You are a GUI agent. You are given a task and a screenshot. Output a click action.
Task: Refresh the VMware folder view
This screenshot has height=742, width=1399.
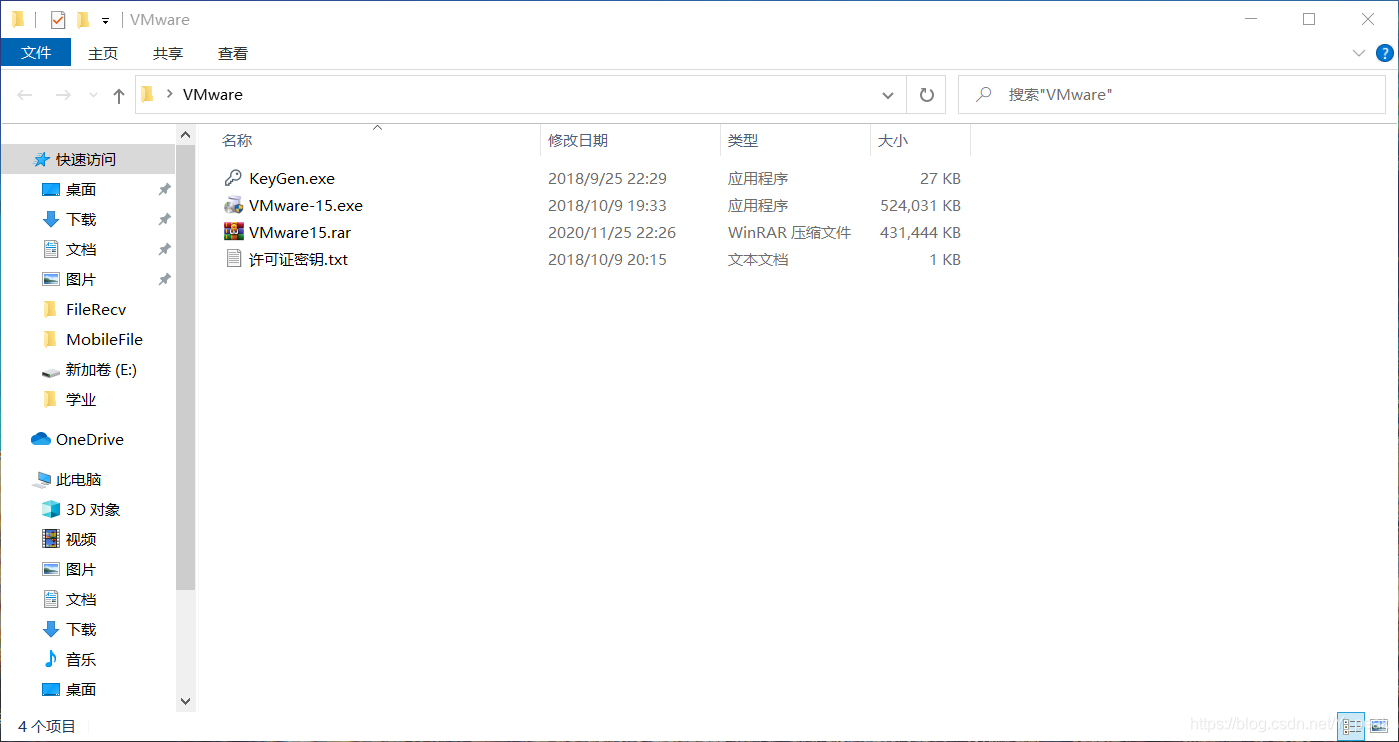click(x=927, y=95)
